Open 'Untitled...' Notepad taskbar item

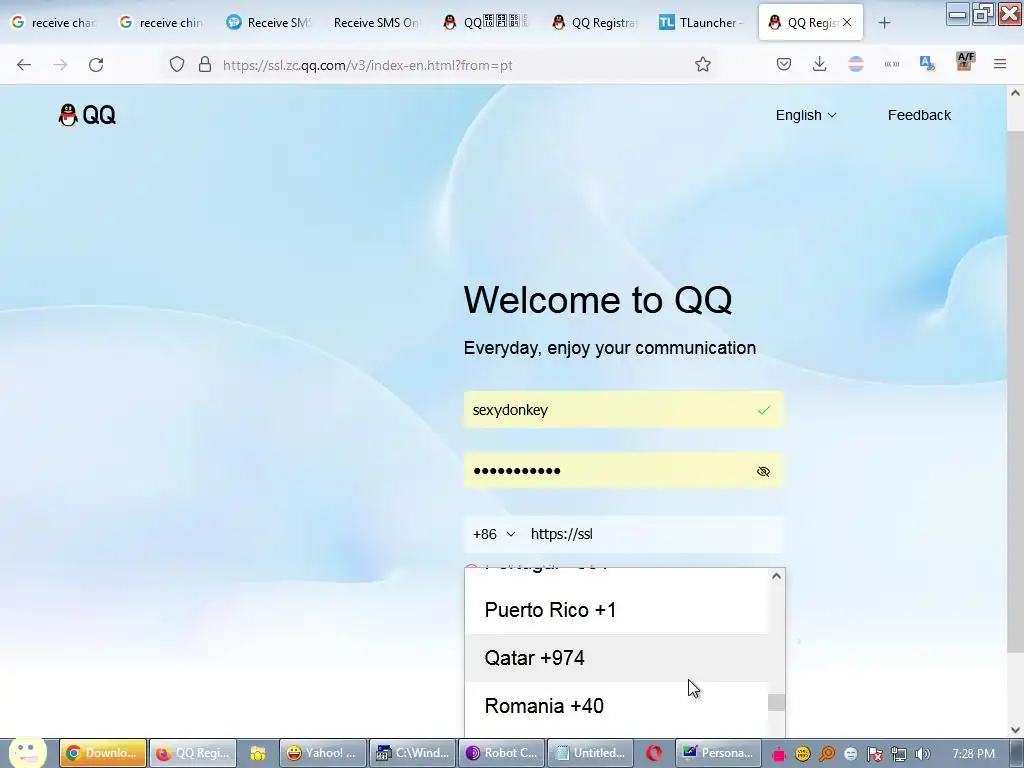click(592, 753)
